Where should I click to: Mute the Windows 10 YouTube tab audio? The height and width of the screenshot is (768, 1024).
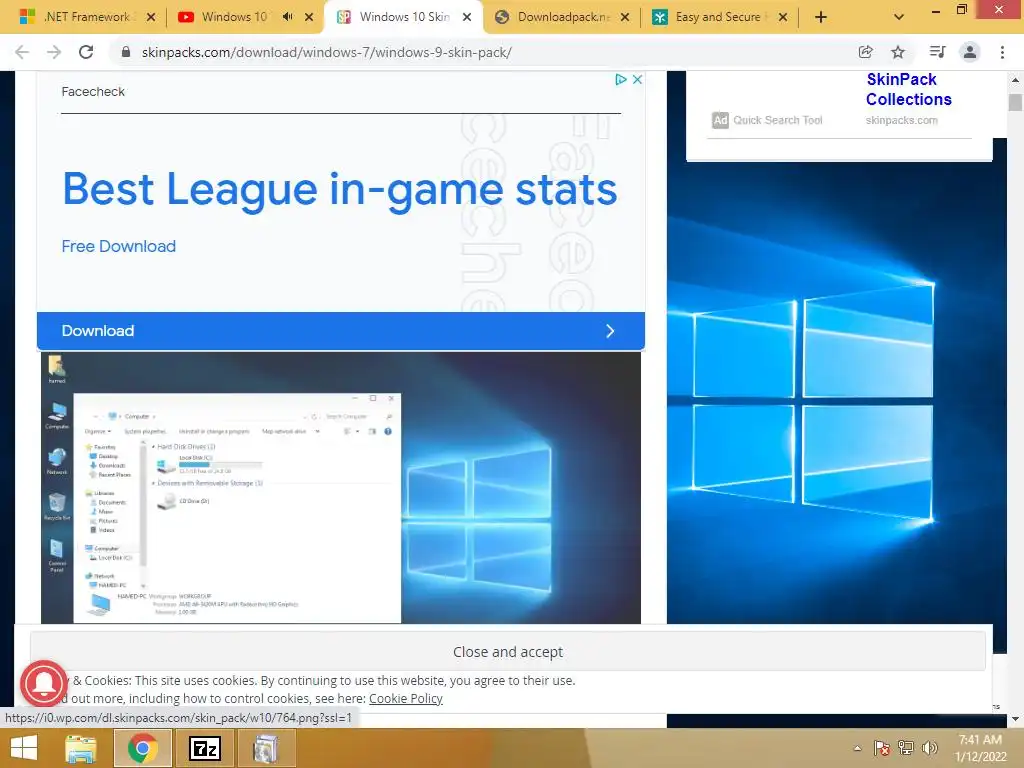coord(287,17)
